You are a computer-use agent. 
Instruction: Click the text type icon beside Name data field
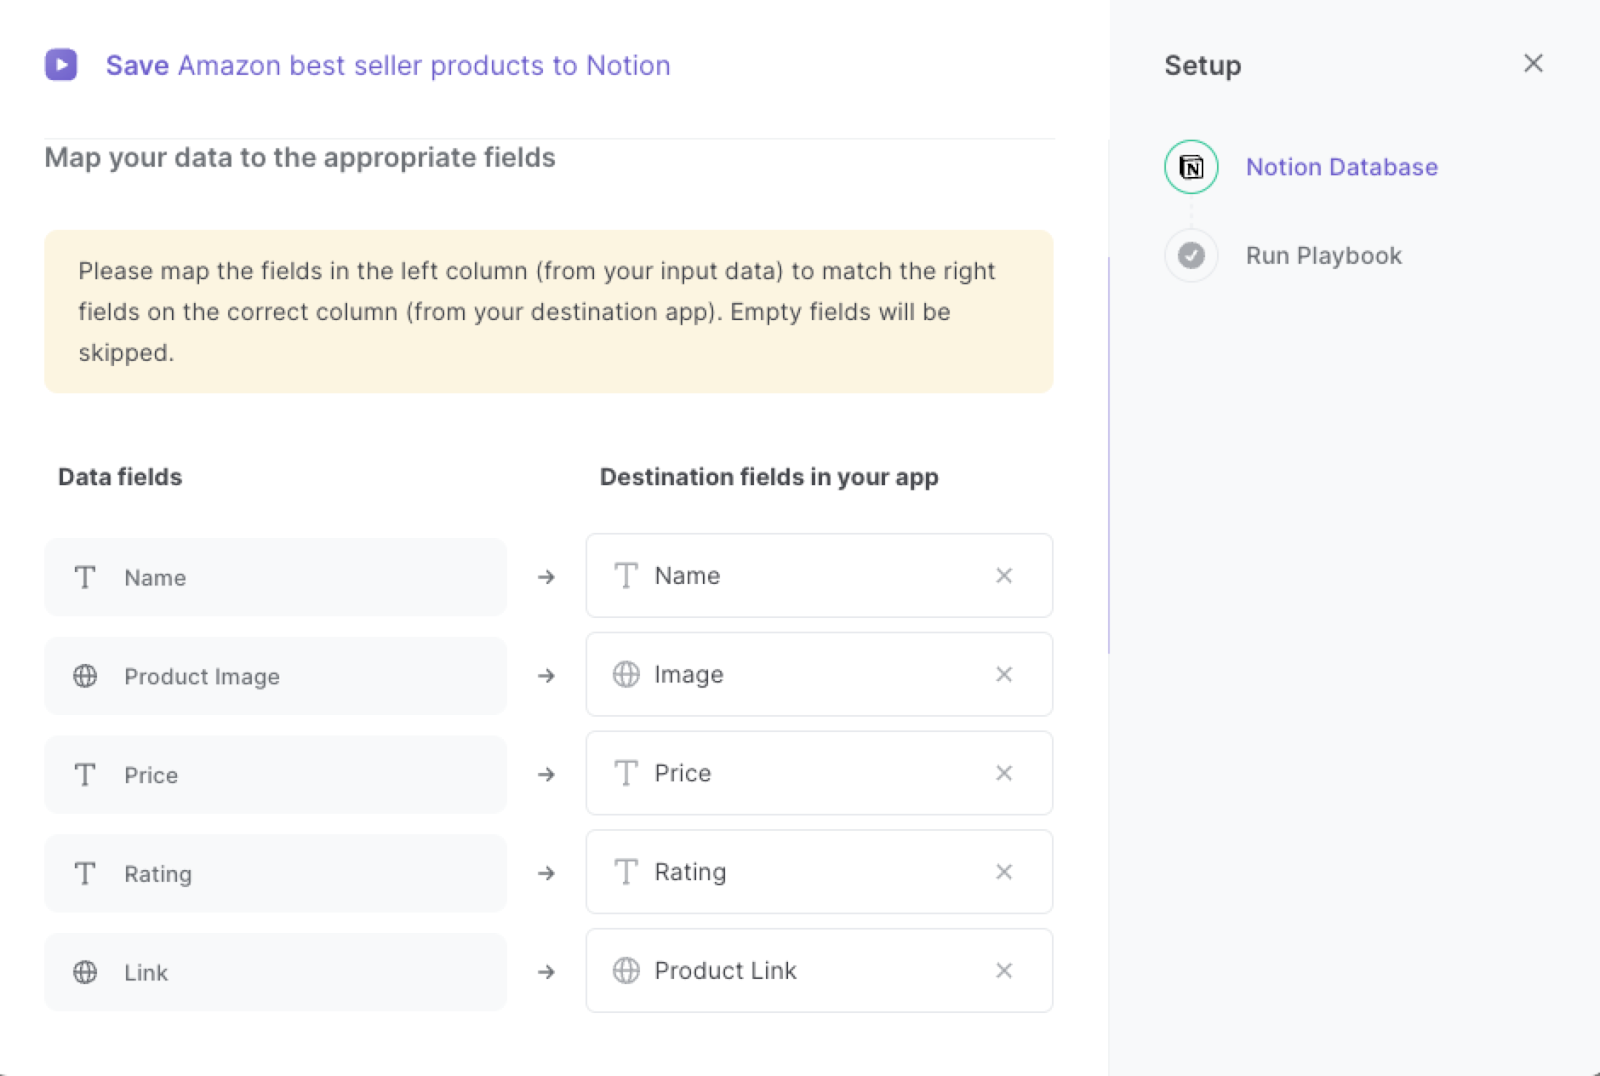[x=85, y=577]
